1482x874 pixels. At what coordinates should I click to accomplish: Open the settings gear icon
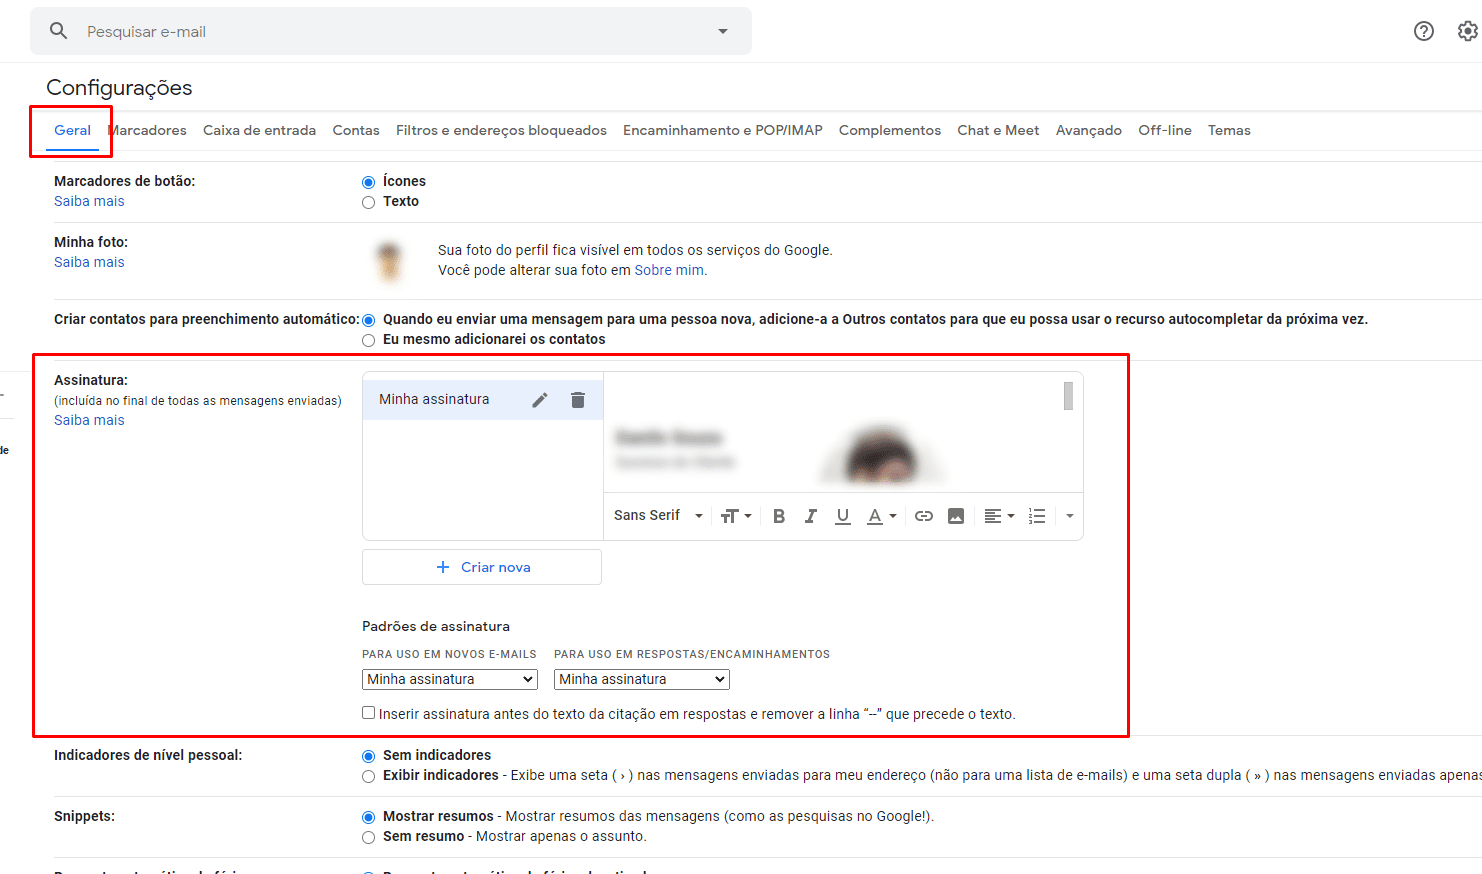click(1467, 31)
